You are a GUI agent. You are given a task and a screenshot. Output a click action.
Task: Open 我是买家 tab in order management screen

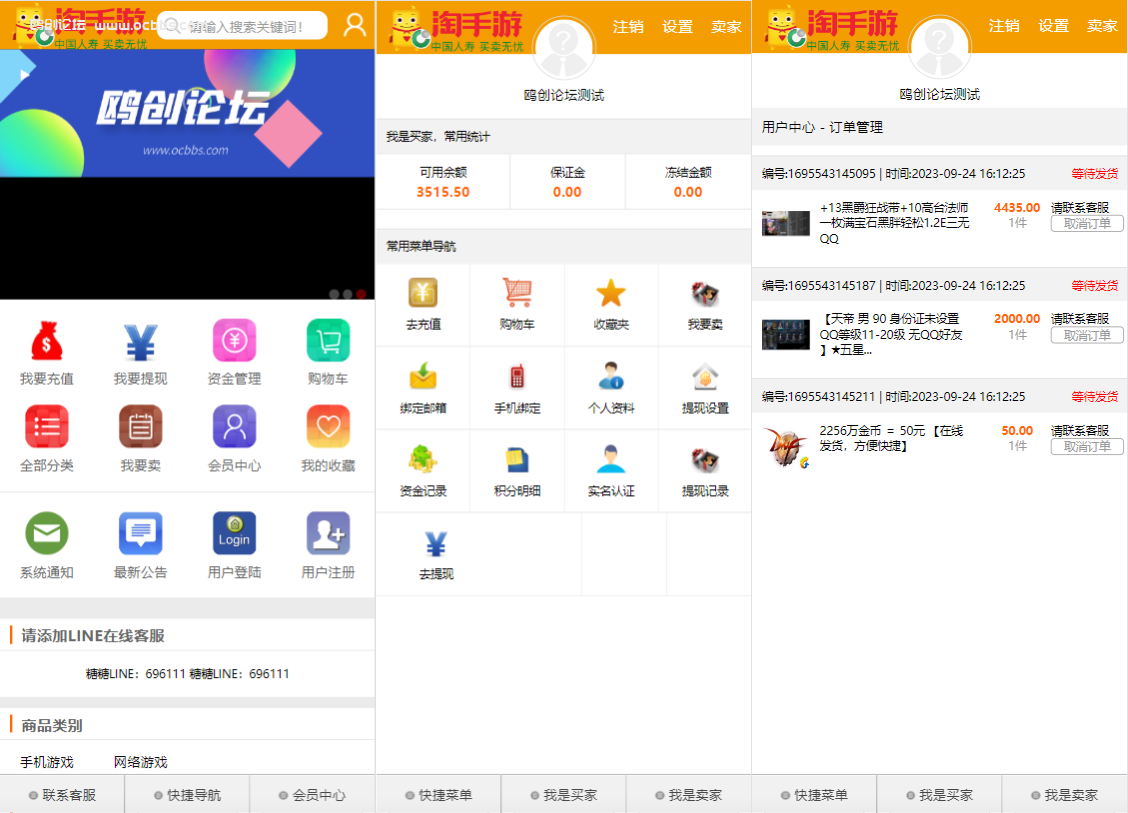[x=939, y=795]
